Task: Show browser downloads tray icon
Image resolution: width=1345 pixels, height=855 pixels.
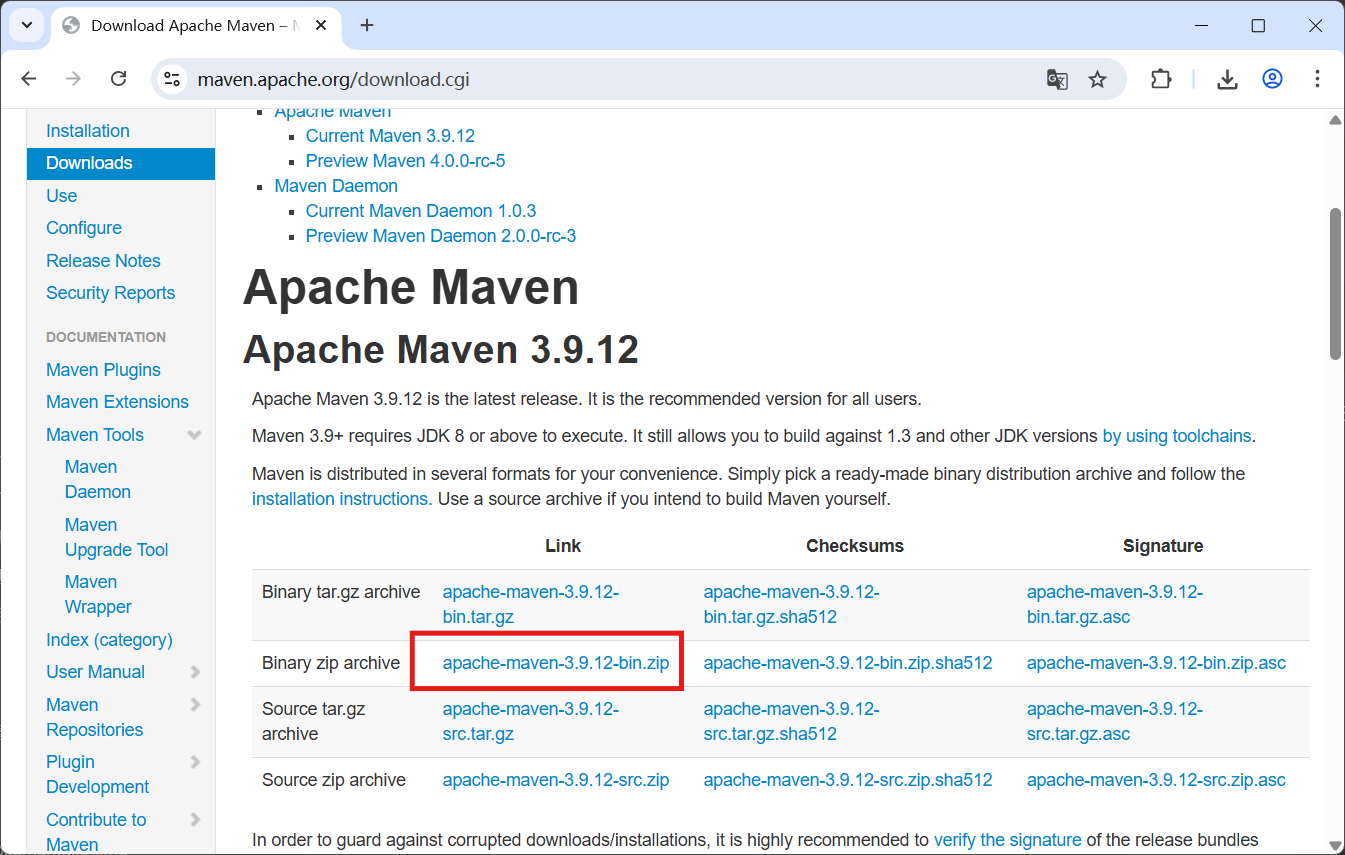Action: [1227, 79]
